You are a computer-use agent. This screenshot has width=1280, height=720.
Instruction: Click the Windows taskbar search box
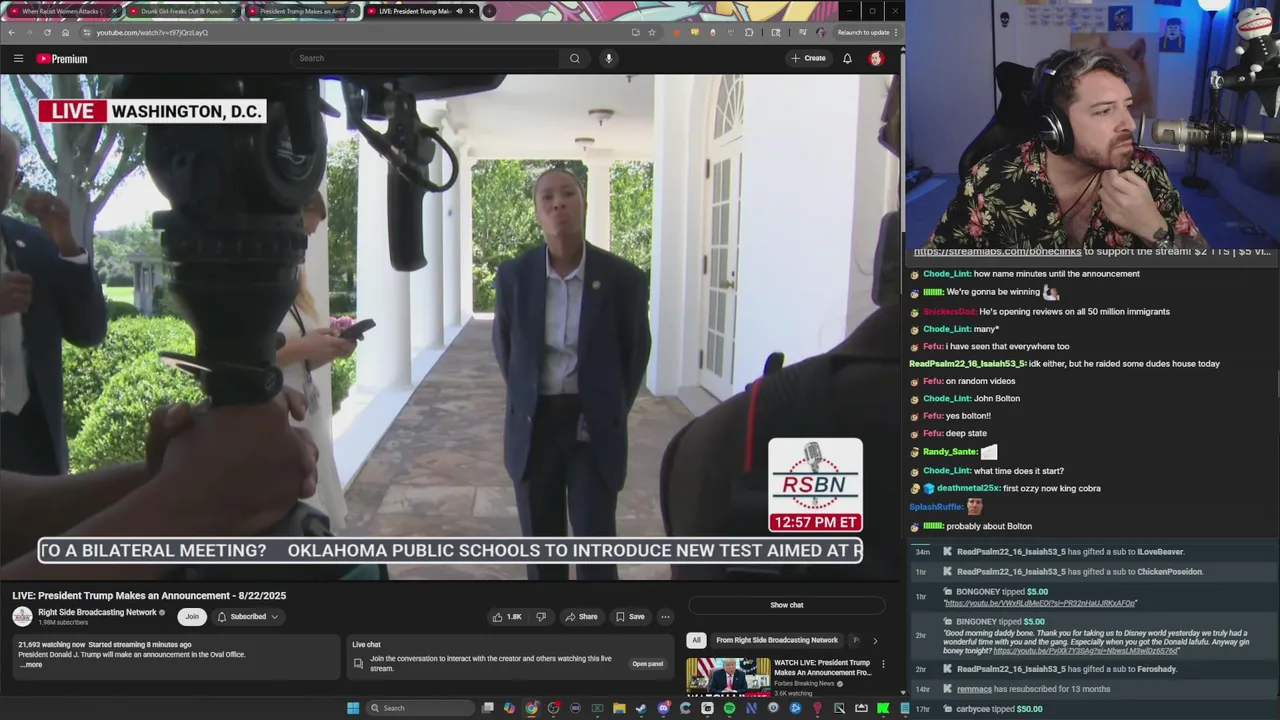[x=418, y=708]
